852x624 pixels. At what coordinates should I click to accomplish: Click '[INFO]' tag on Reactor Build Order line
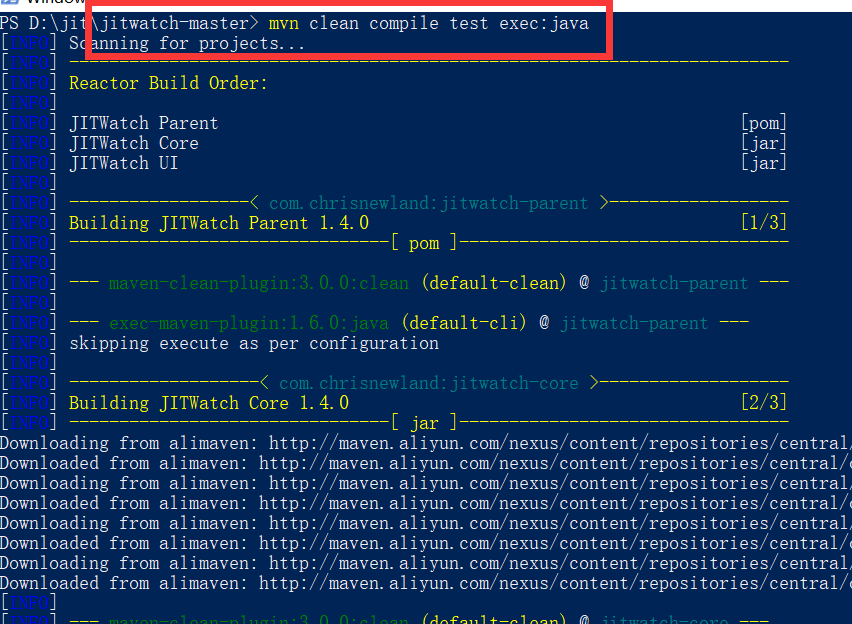(29, 83)
